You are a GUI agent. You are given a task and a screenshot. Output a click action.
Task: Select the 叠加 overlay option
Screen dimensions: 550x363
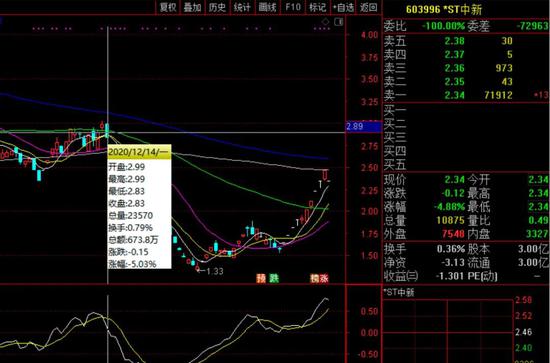pos(192,7)
